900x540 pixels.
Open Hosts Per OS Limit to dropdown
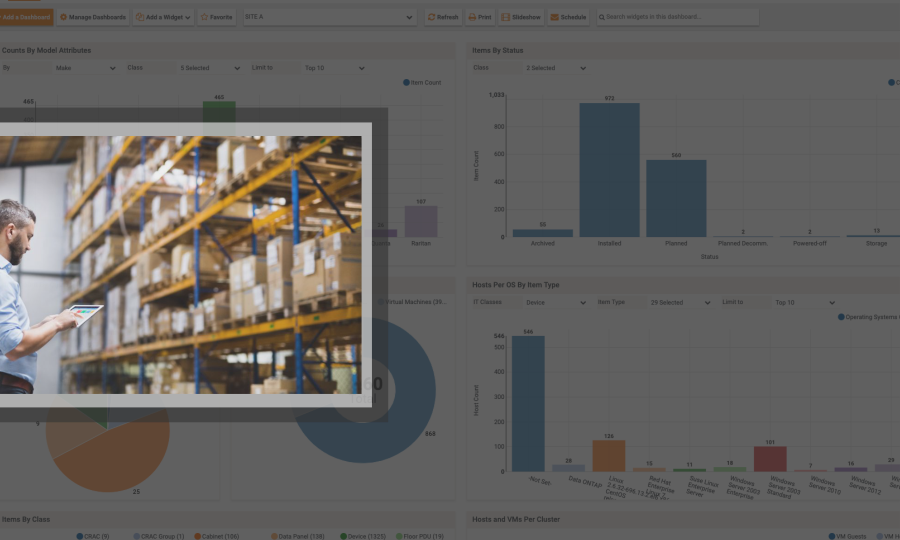[x=805, y=302]
